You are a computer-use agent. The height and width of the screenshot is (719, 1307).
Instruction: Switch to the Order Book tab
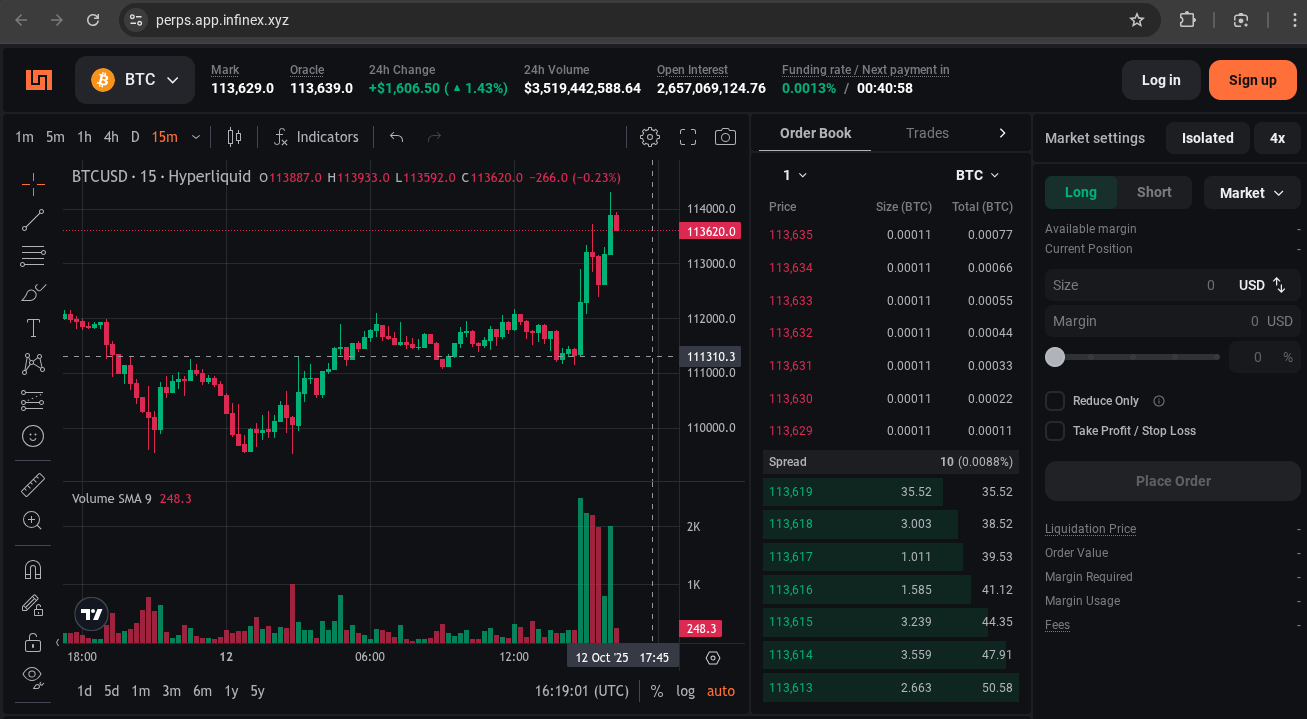815,133
